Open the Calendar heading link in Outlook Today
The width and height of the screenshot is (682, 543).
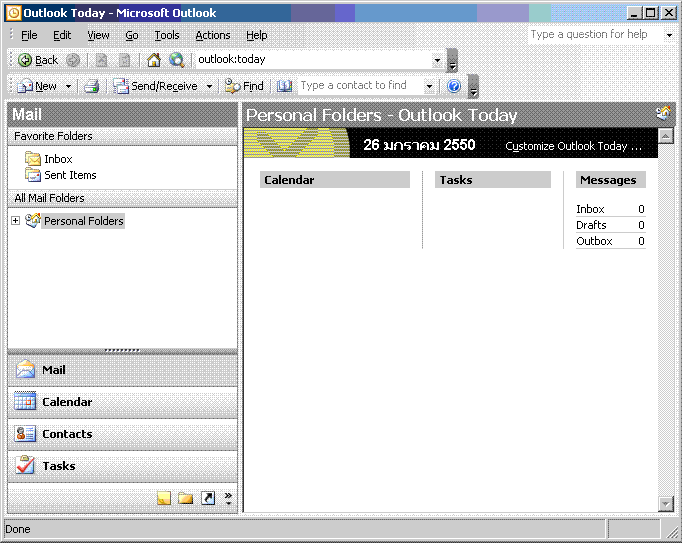tap(289, 180)
